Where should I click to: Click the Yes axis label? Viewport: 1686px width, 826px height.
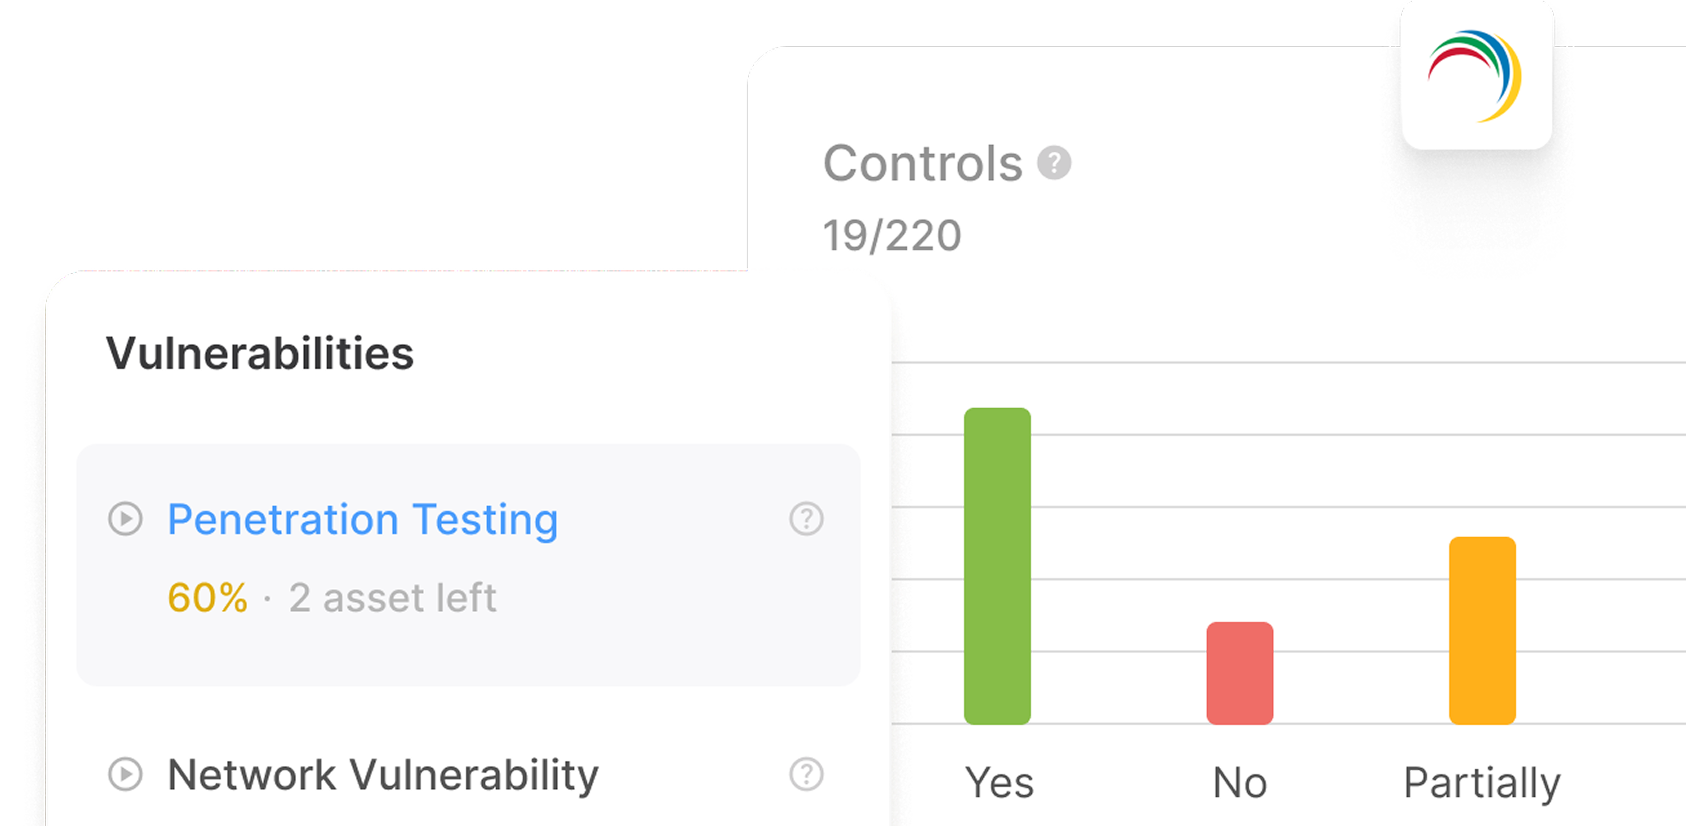[999, 783]
